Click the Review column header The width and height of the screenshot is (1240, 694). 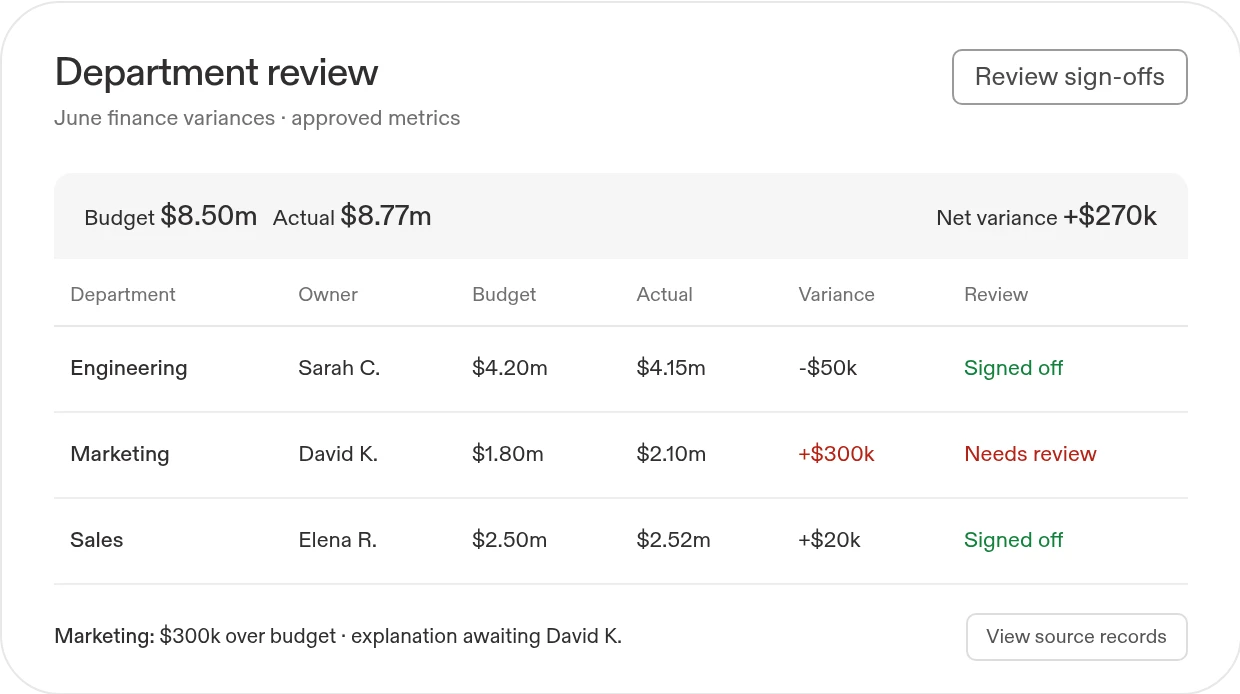tap(996, 295)
